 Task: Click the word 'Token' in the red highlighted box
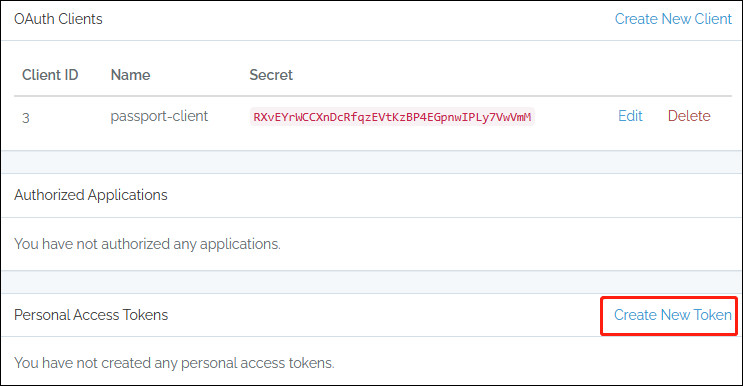pos(713,315)
